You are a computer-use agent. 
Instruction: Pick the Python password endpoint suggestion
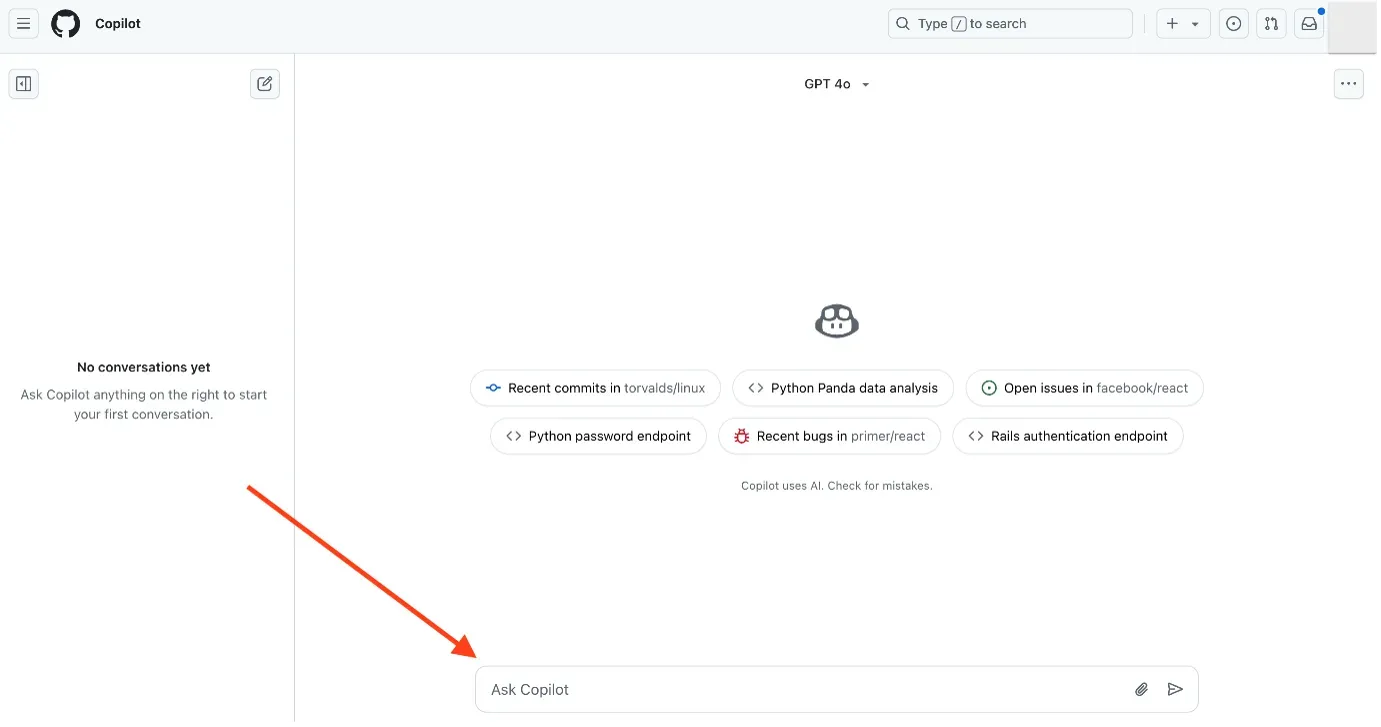598,436
